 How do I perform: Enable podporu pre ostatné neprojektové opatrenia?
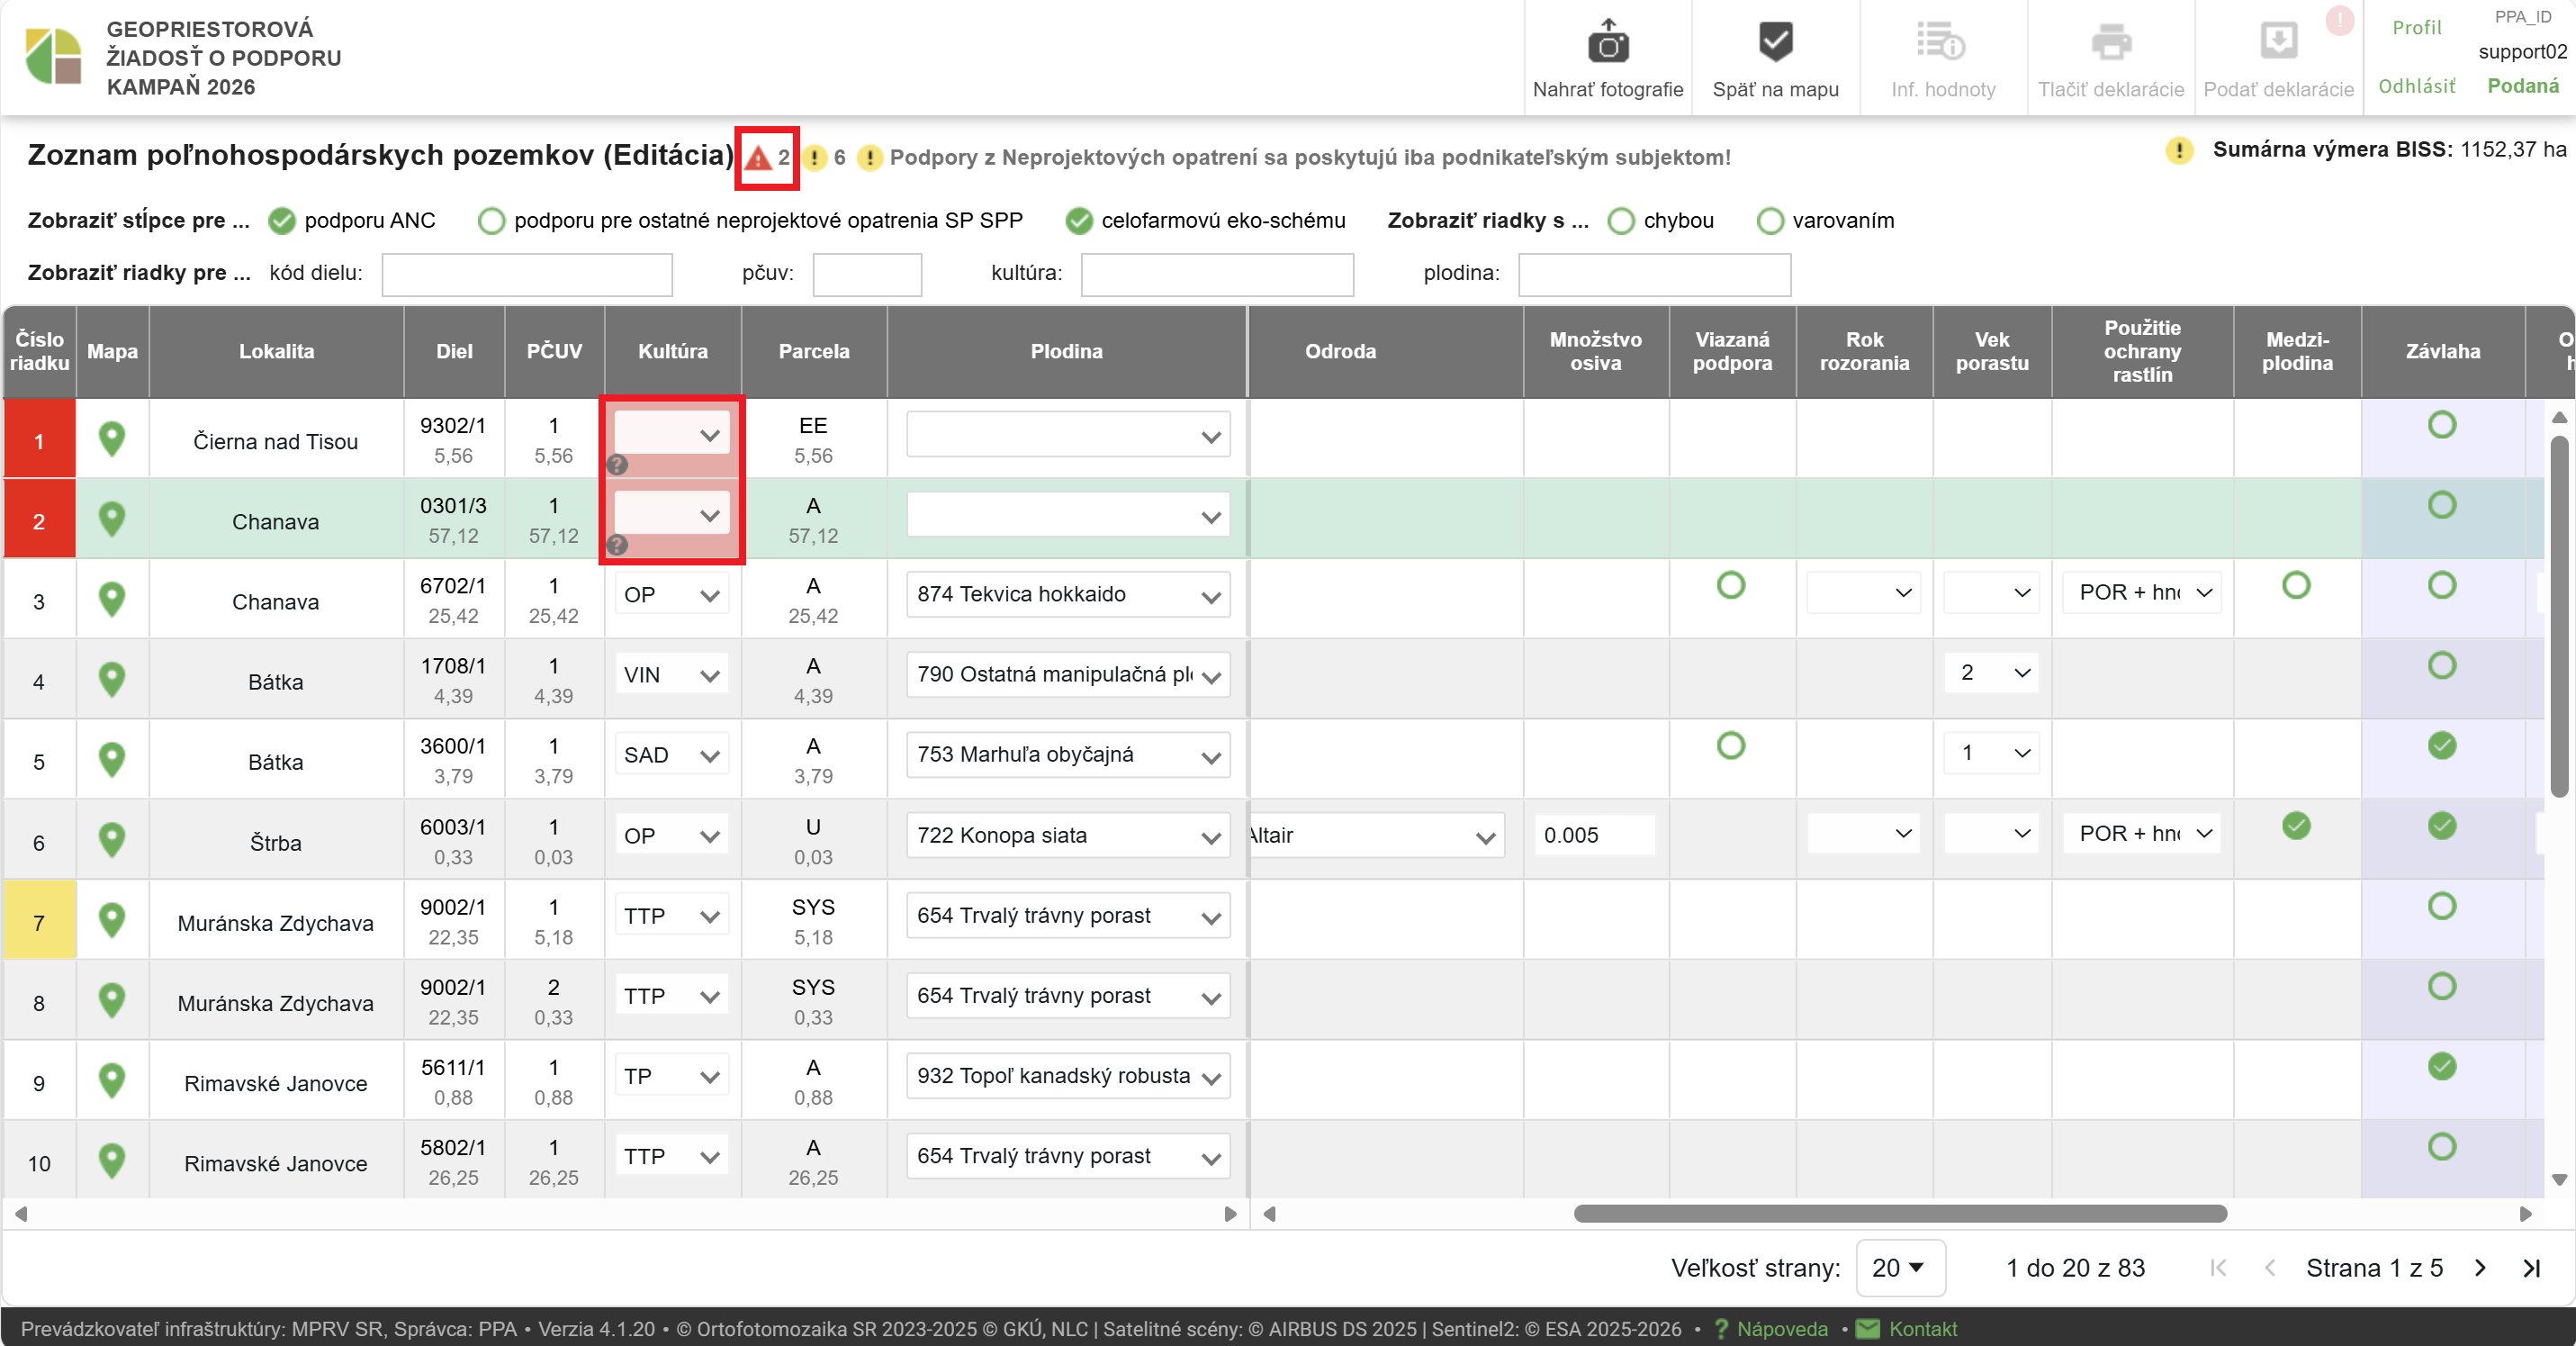click(x=491, y=221)
